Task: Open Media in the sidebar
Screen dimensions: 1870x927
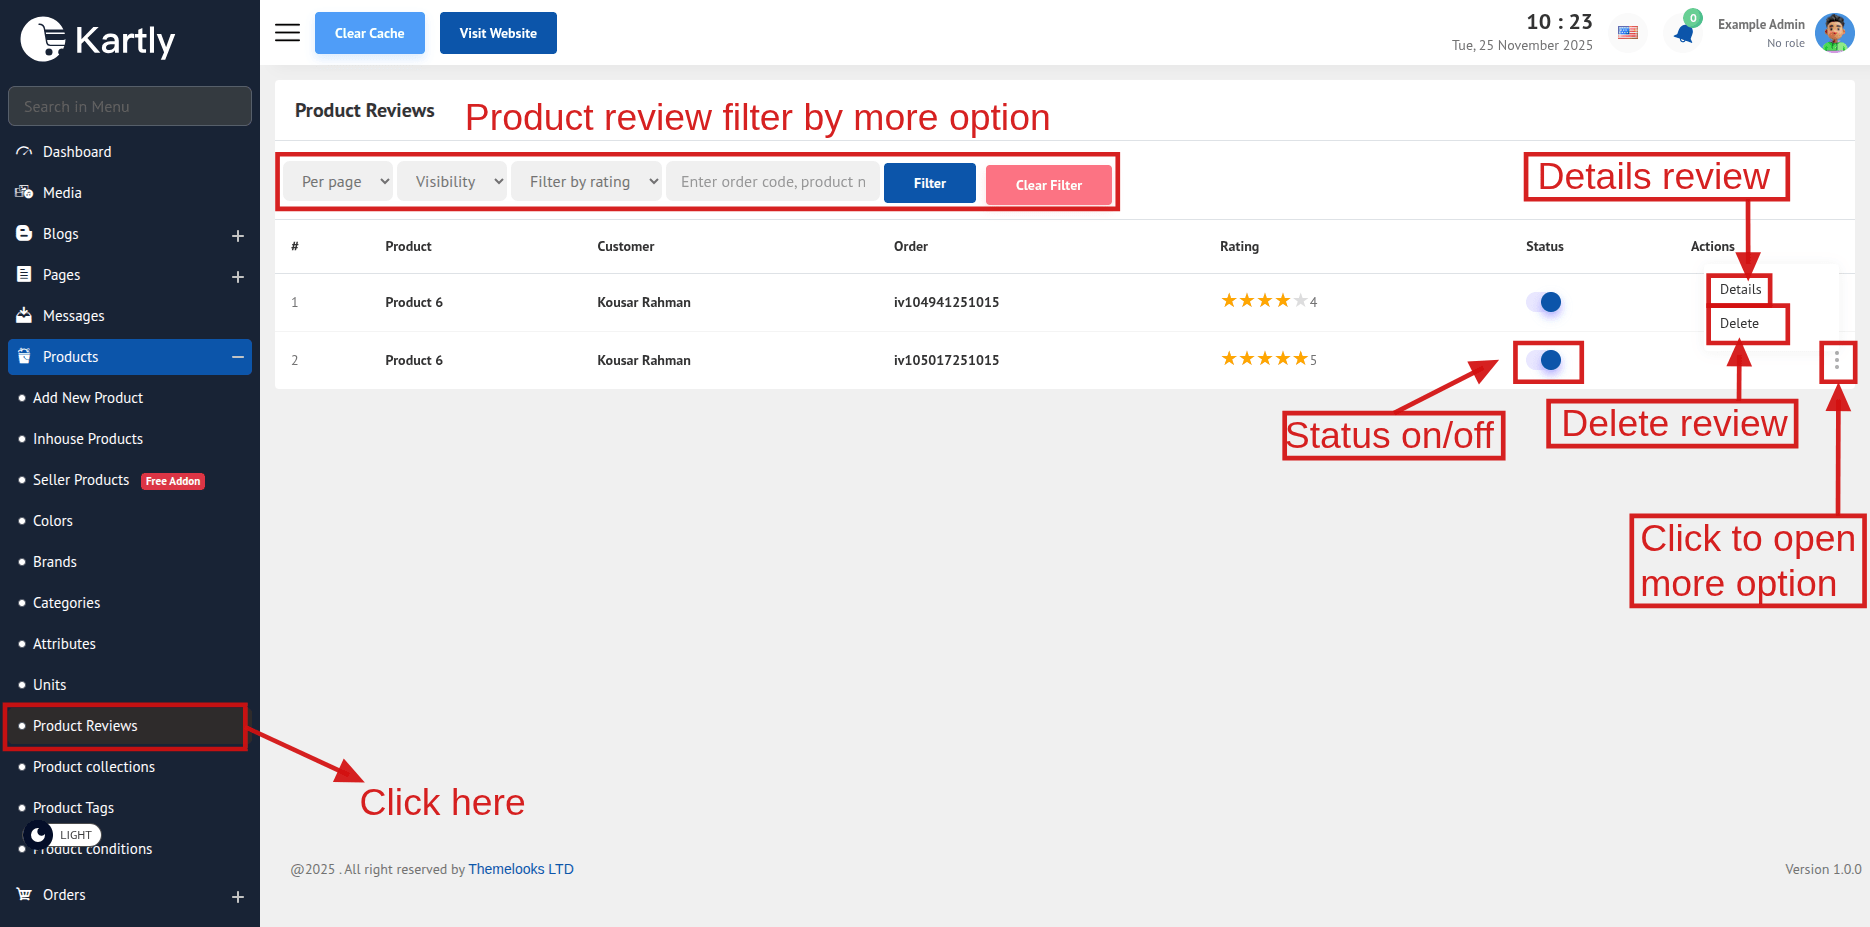Action: [62, 193]
